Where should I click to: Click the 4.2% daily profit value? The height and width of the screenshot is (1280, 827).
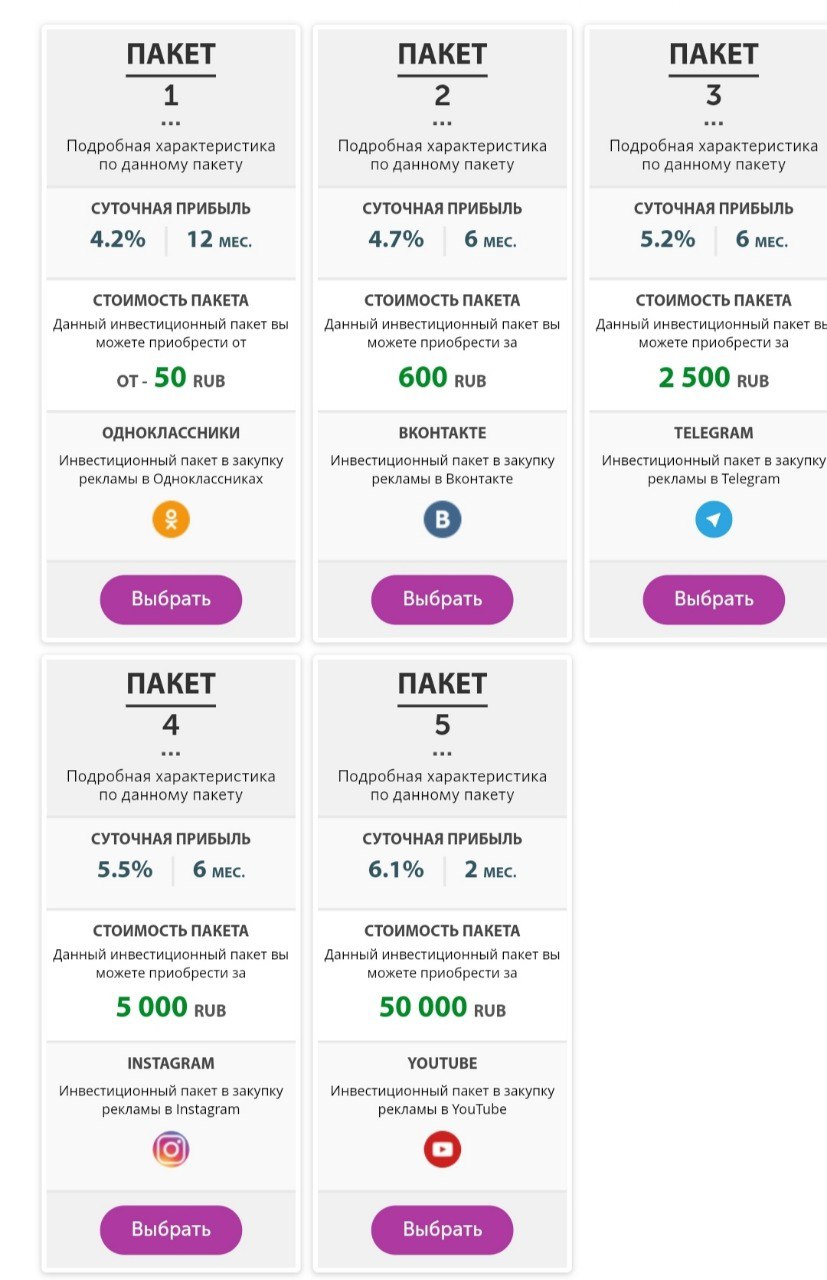[118, 240]
